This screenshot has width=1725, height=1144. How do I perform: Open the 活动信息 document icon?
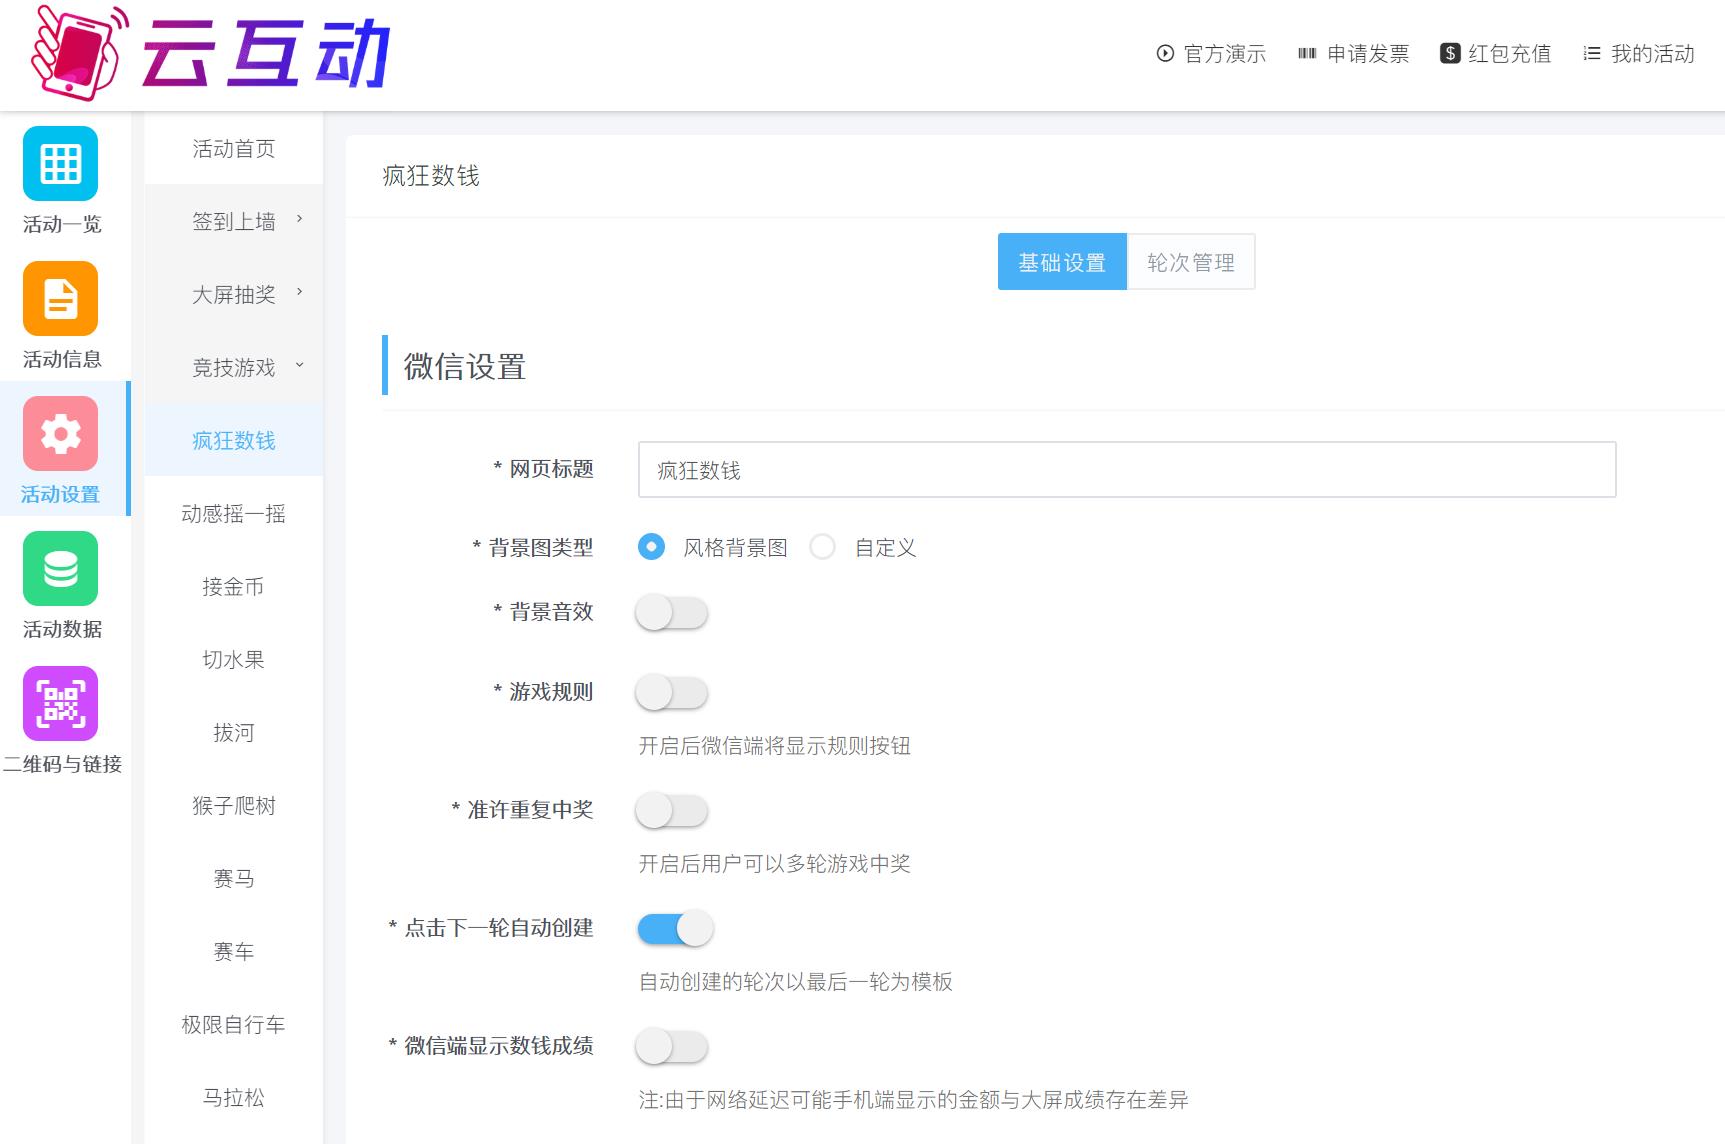pyautogui.click(x=61, y=298)
